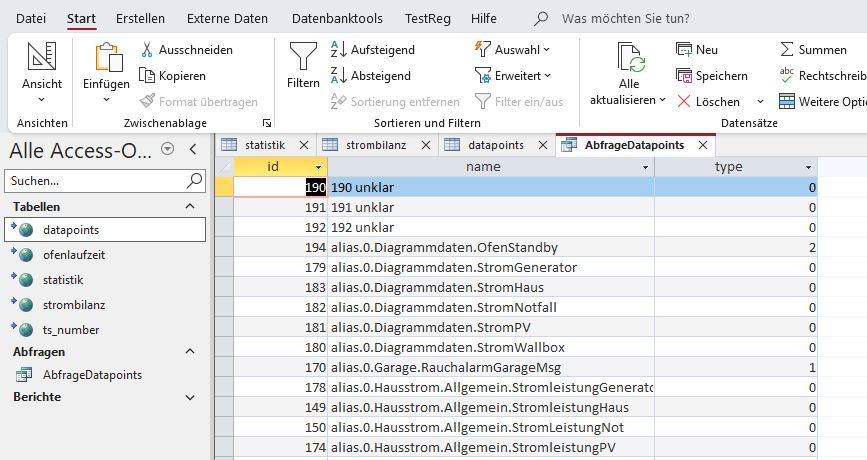Image resolution: width=867 pixels, height=460 pixels.
Task: Close the datapoints tab
Action: click(x=543, y=145)
